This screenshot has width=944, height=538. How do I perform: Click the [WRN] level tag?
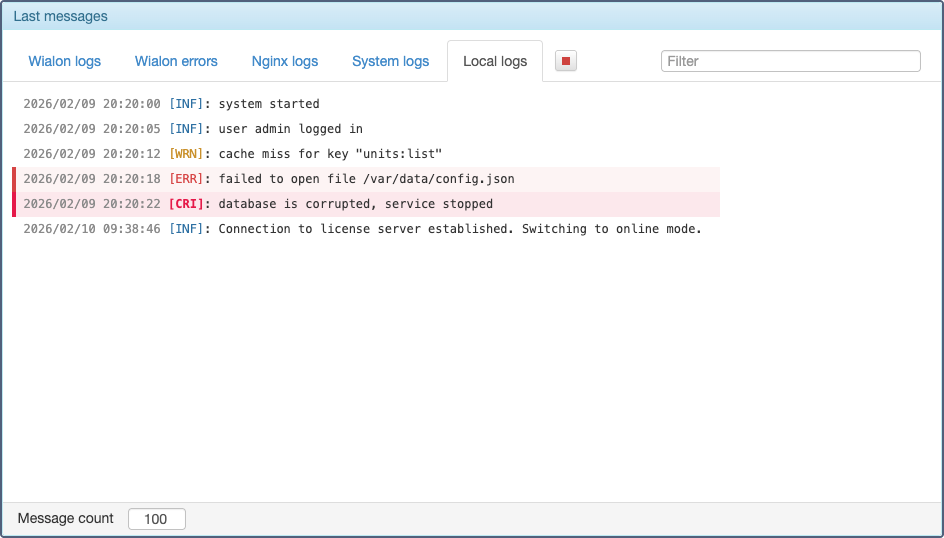(186, 154)
